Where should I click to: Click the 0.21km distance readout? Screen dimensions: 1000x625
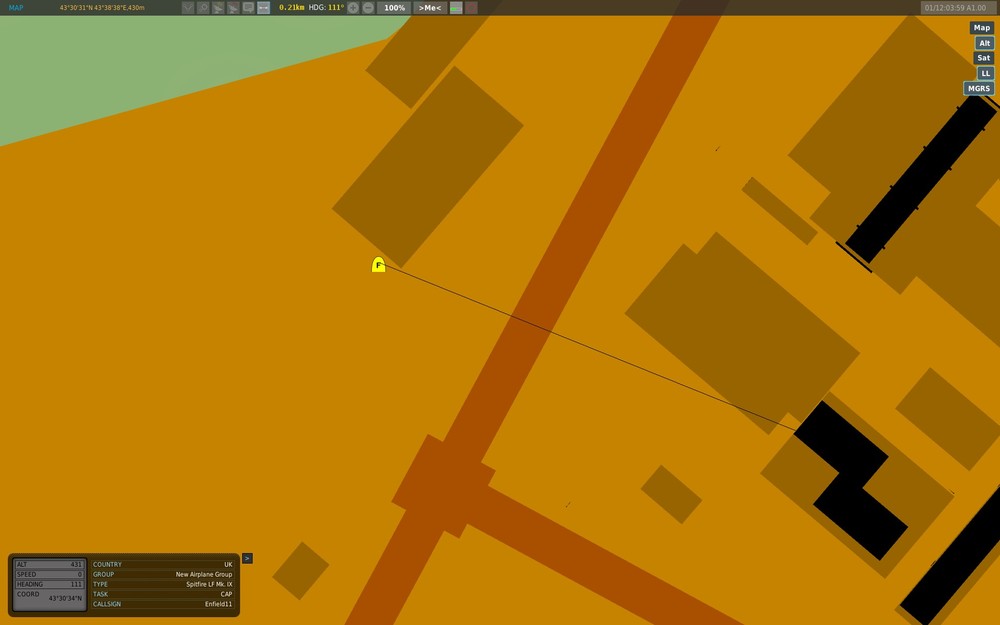(291, 8)
